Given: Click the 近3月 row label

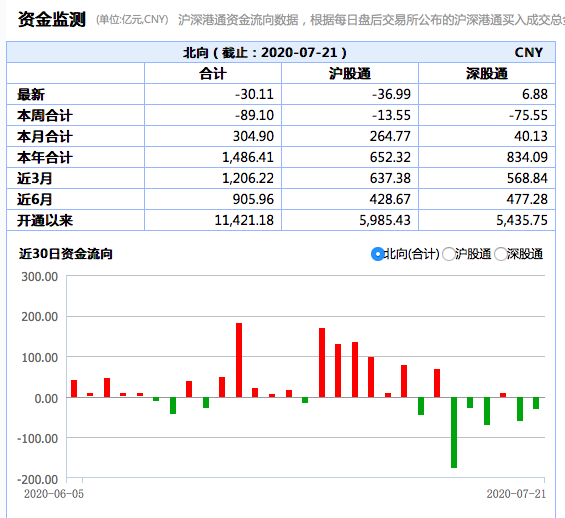Looking at the screenshot, I should [35, 178].
